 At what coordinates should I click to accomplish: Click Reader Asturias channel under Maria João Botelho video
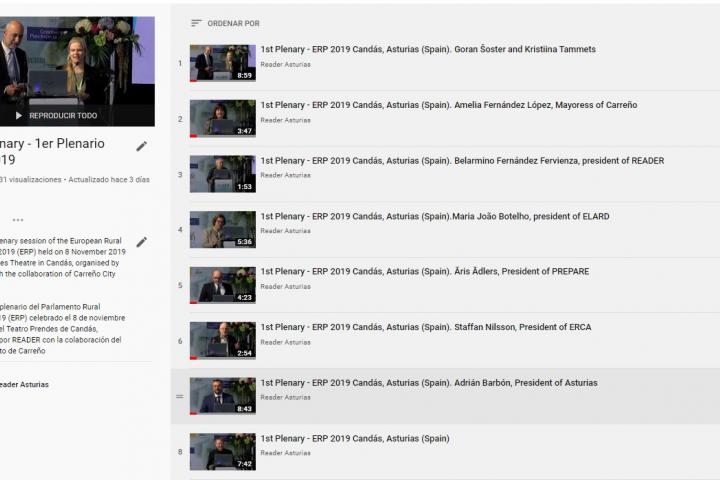285,231
